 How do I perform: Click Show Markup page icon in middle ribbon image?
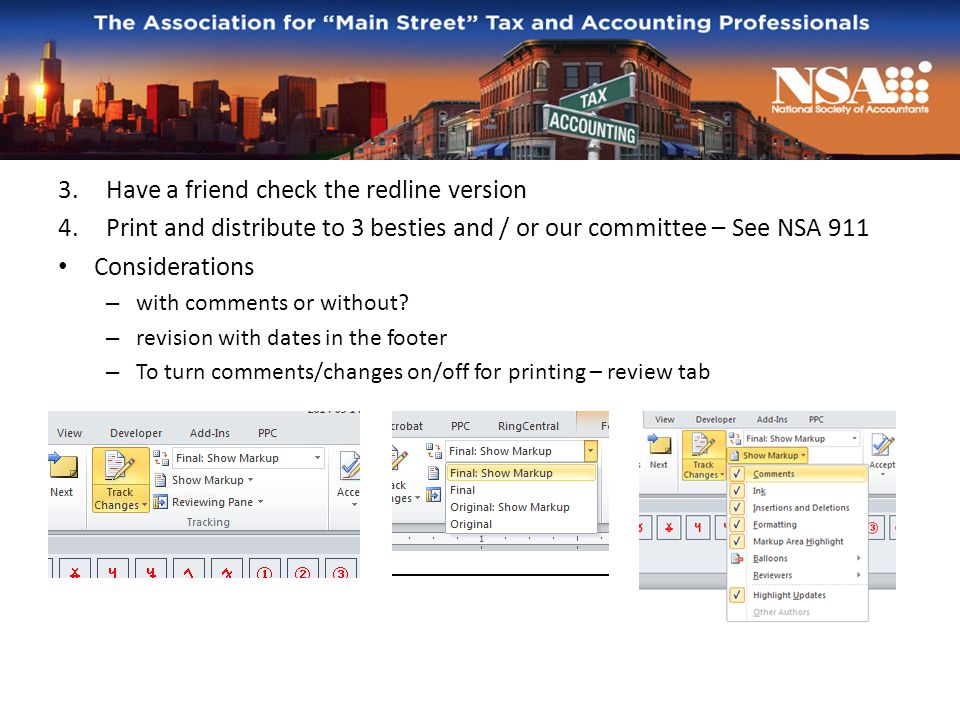[x=433, y=473]
